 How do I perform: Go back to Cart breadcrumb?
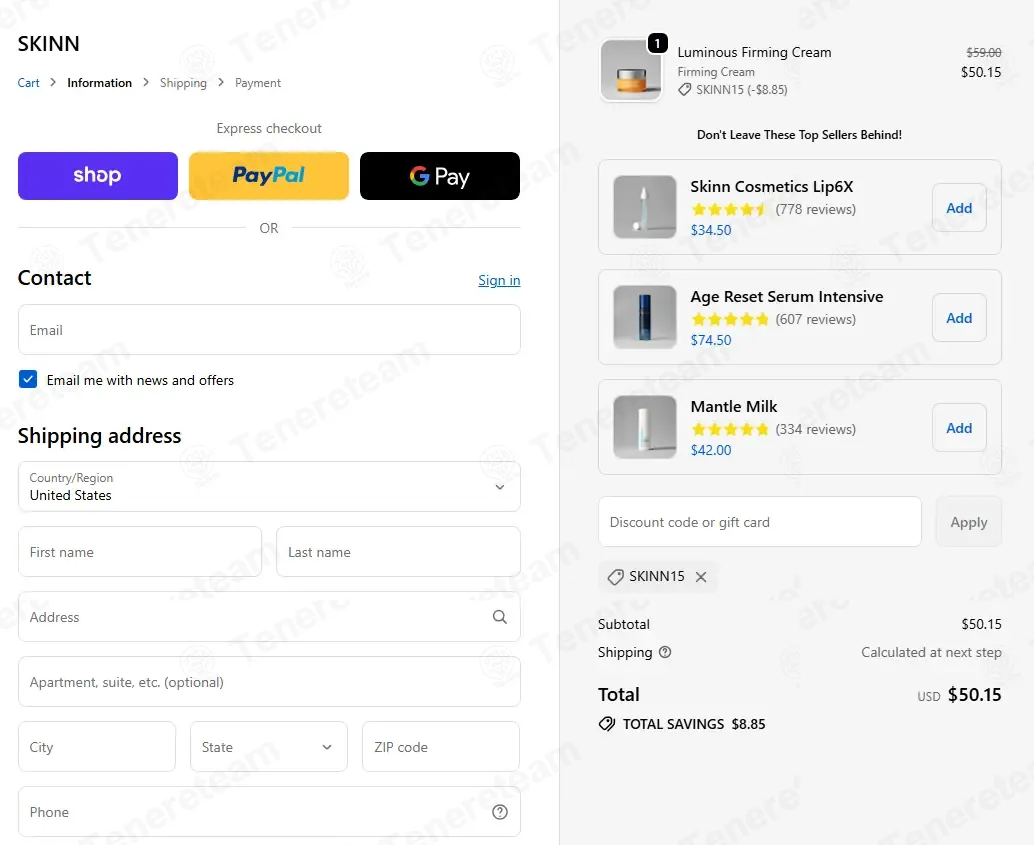tap(28, 83)
